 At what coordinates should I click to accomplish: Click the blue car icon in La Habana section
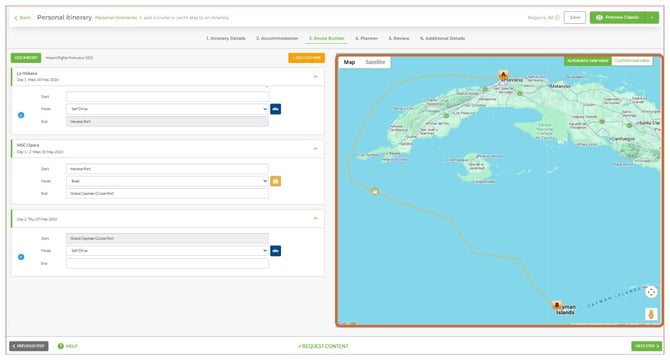(x=276, y=109)
